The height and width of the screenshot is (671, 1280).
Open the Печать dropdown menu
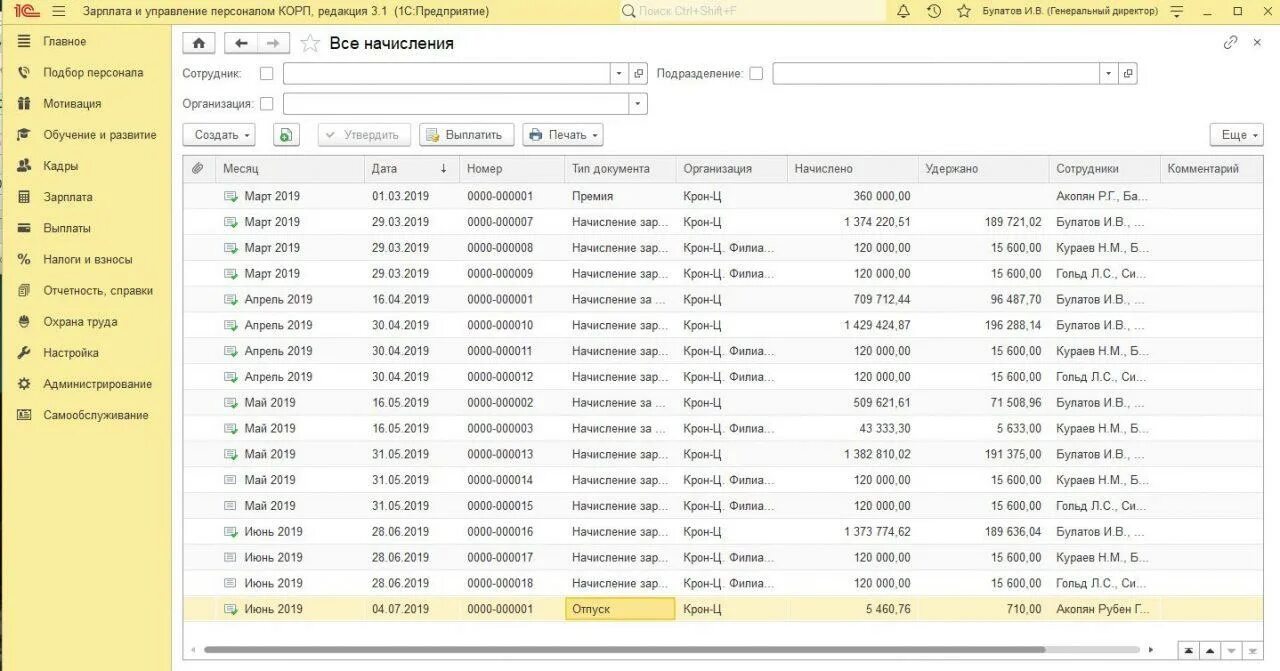coord(563,135)
